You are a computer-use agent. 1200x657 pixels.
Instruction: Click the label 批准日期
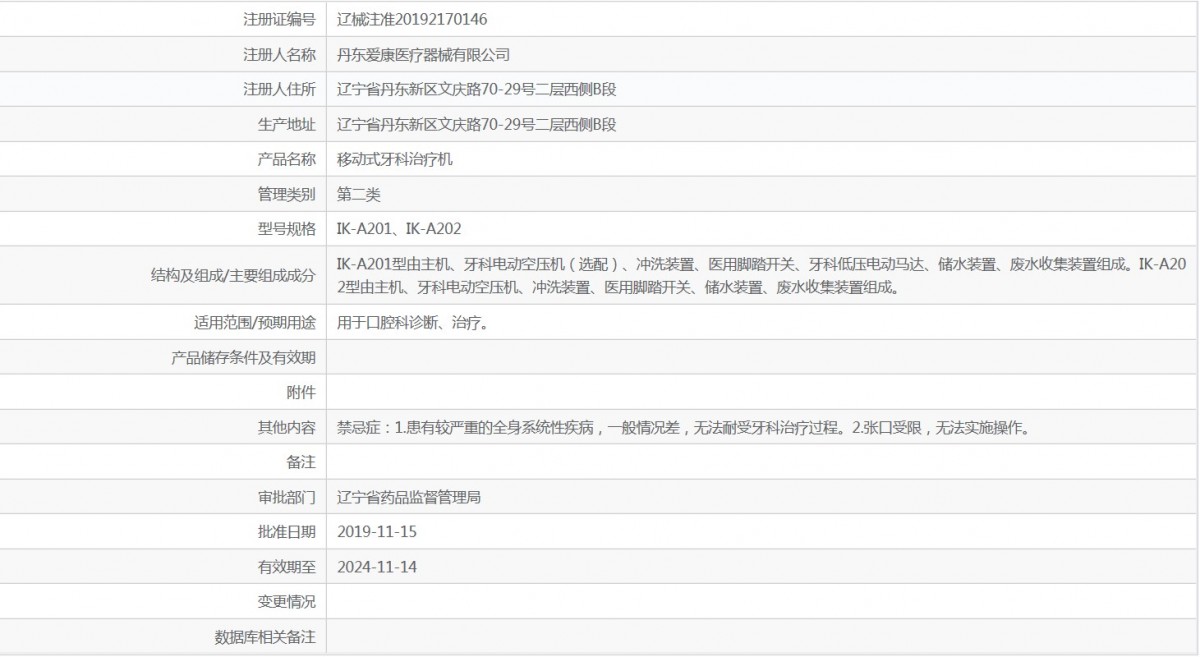[286, 532]
